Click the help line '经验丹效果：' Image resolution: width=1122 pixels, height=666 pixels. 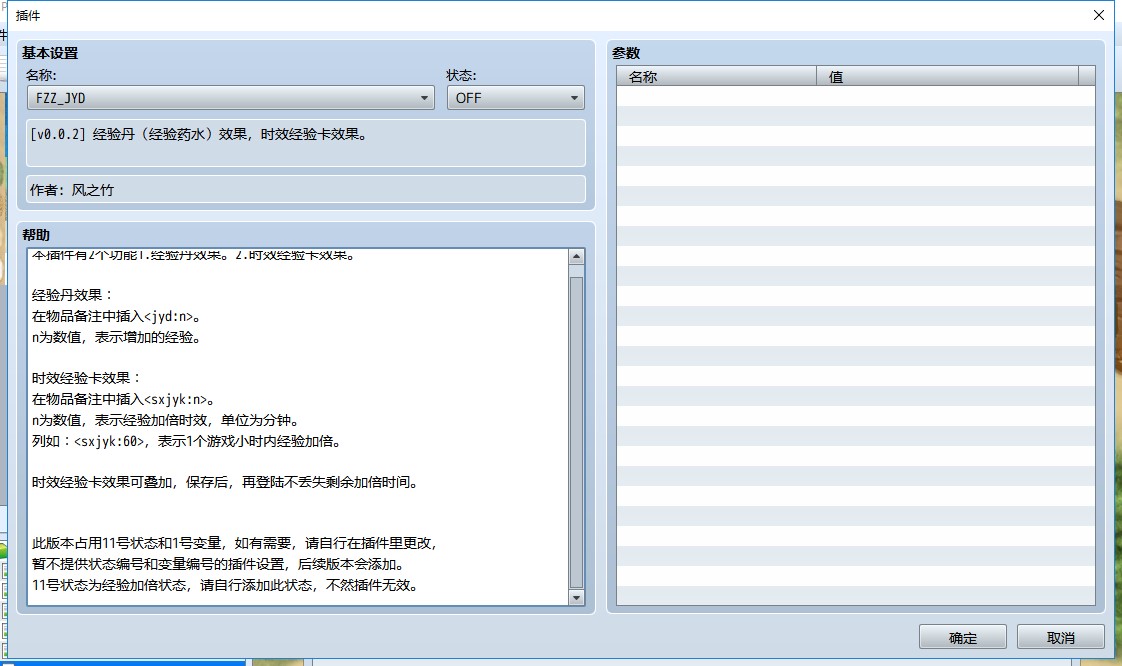tap(73, 295)
